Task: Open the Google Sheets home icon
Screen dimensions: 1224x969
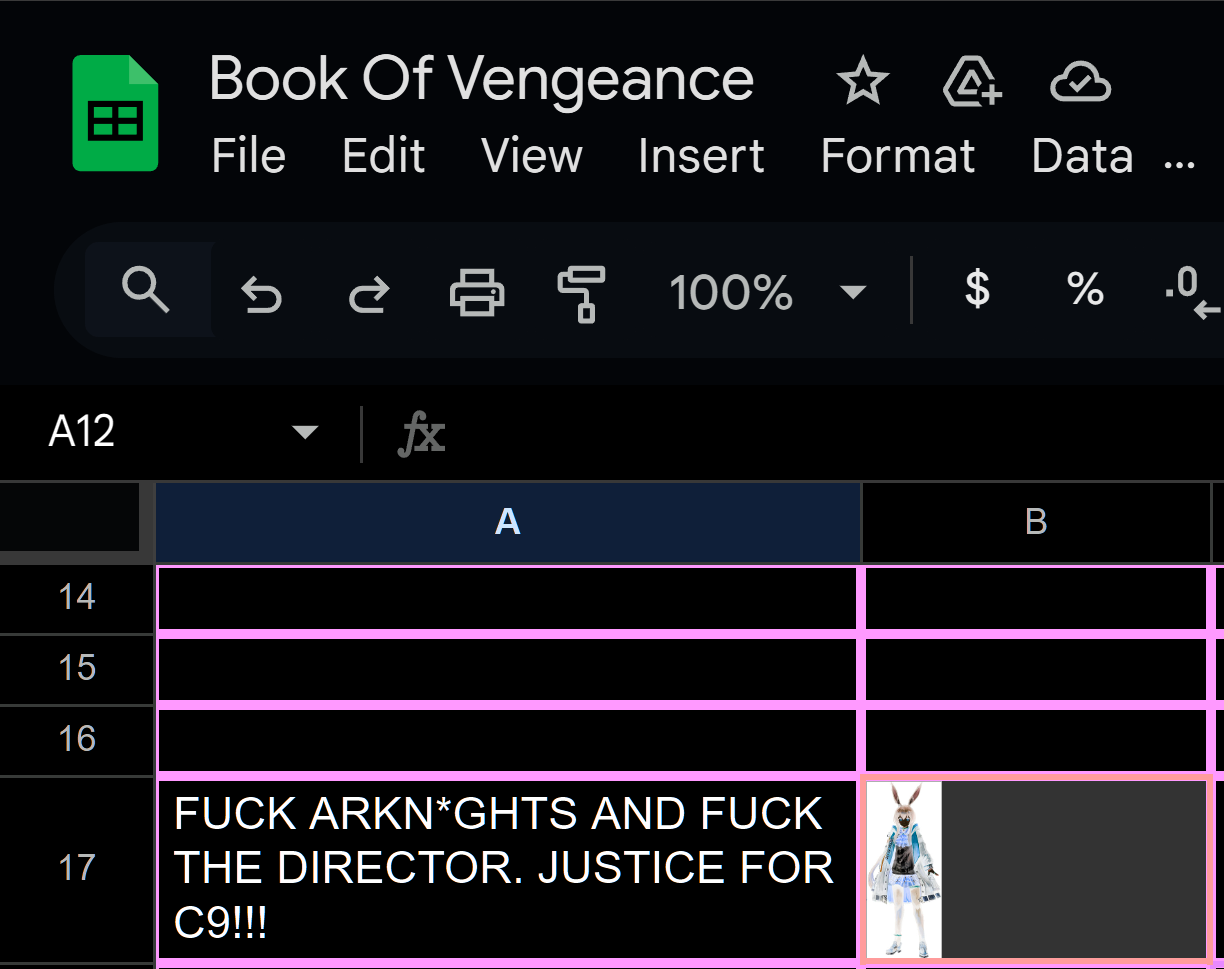Action: pyautogui.click(x=115, y=113)
